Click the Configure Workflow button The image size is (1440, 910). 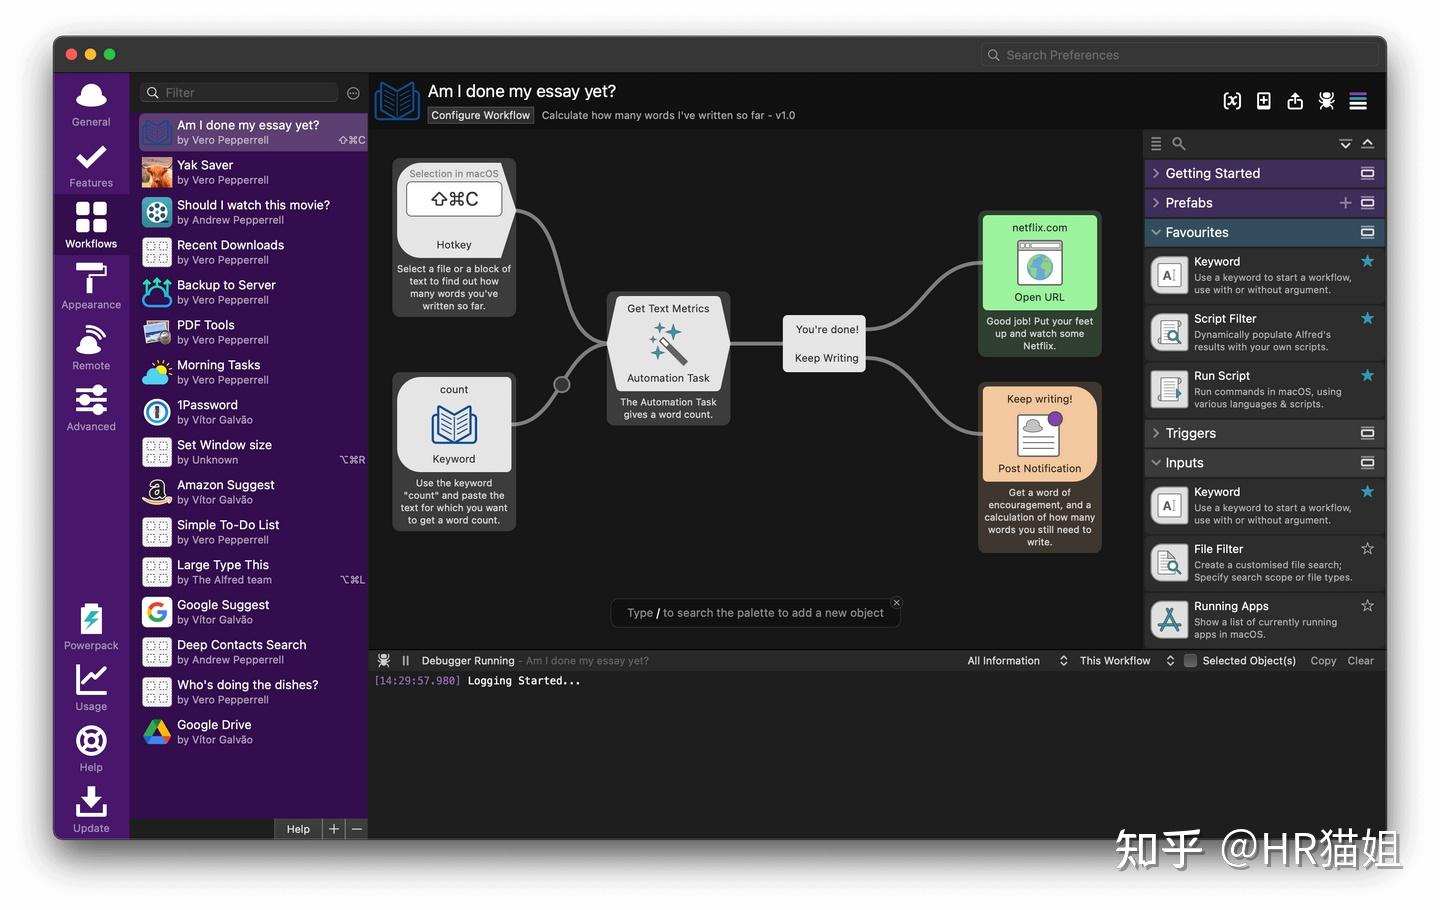point(480,115)
